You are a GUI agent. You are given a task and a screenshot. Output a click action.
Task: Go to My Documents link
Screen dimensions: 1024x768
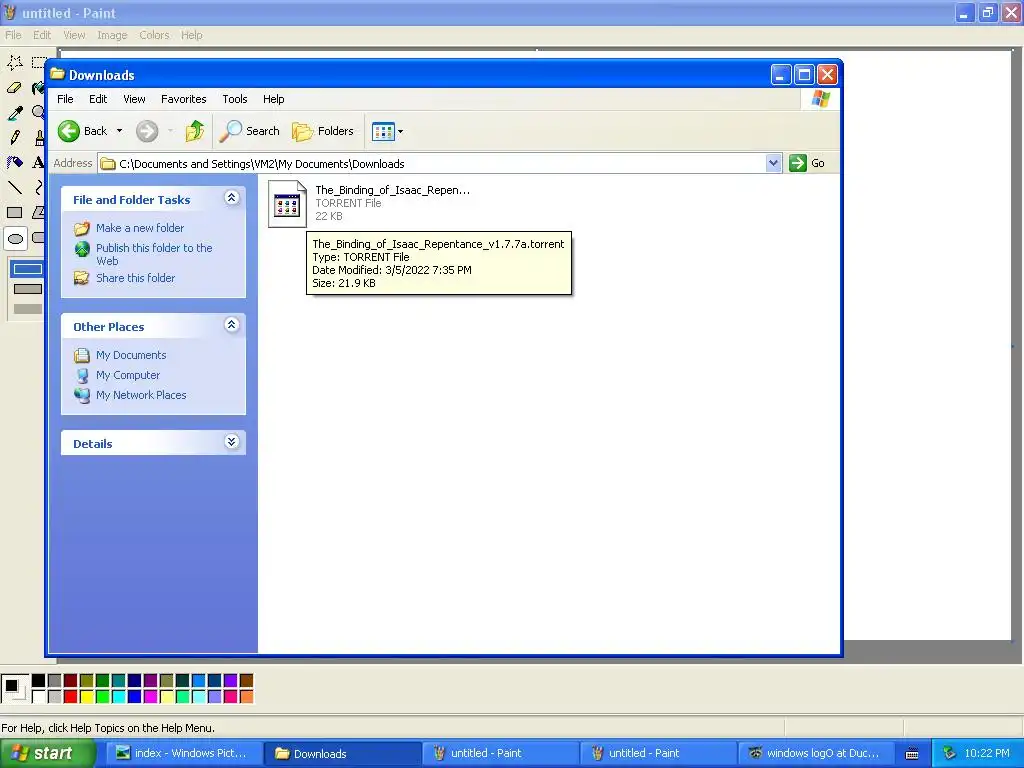[131, 355]
